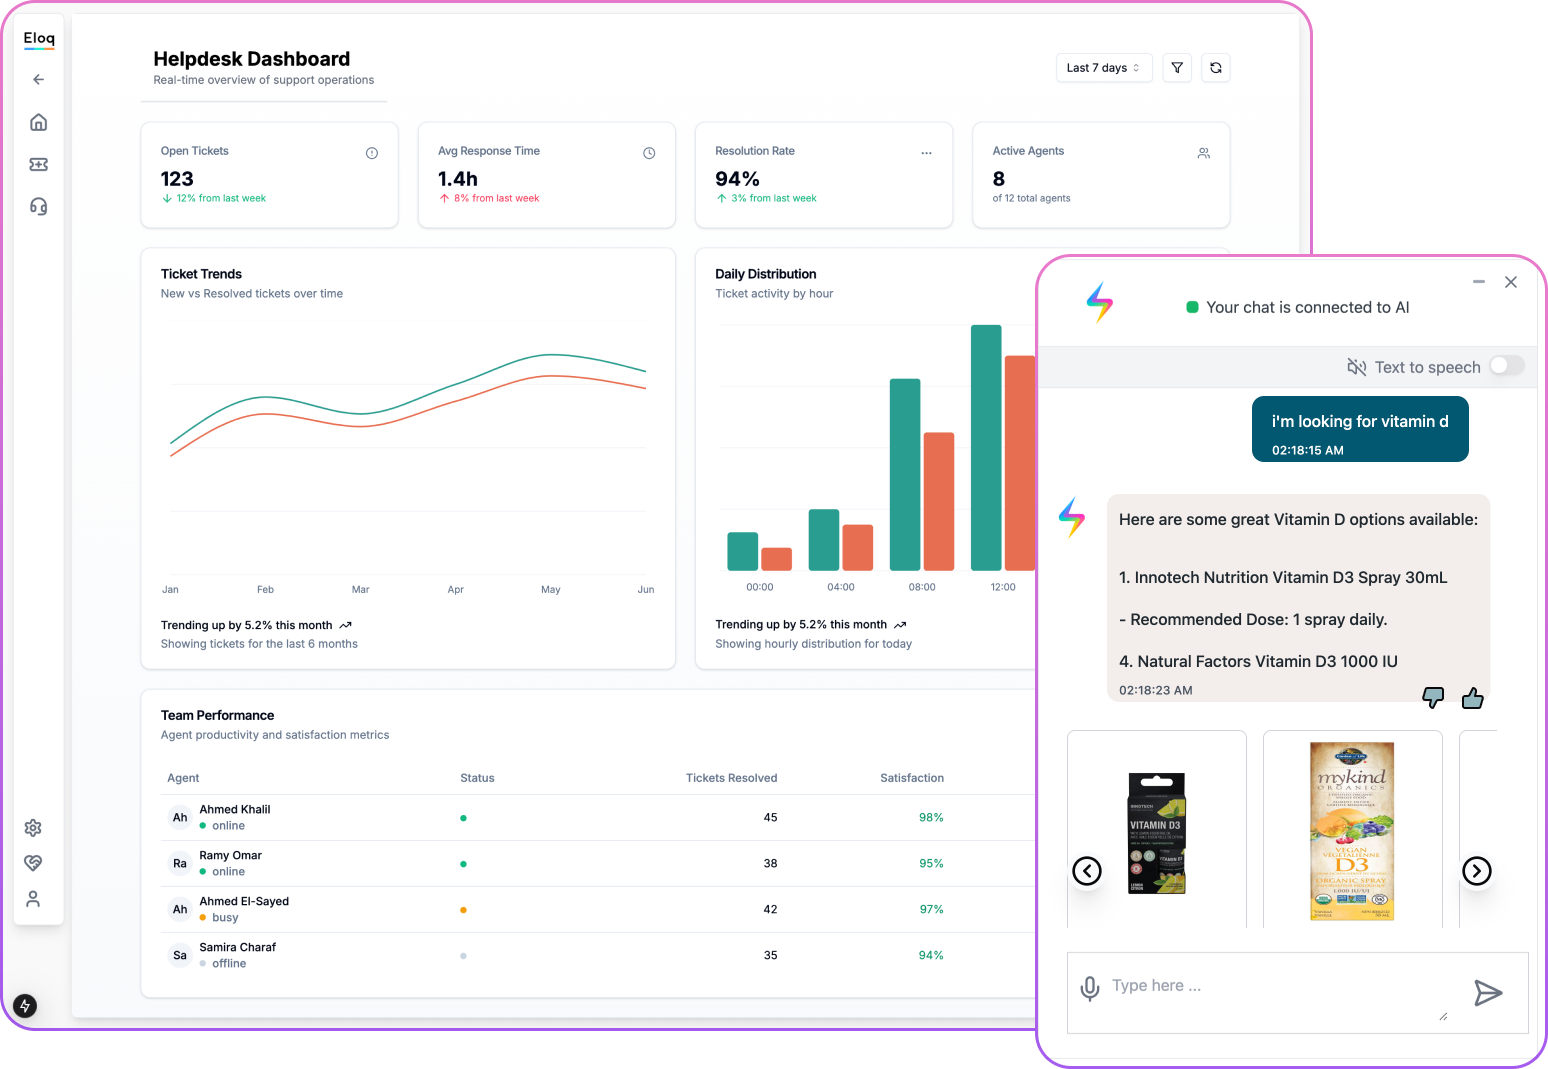Viewport: 1548px width, 1069px height.
Task: Open the headset support icon in sidebar
Action: coord(39,206)
